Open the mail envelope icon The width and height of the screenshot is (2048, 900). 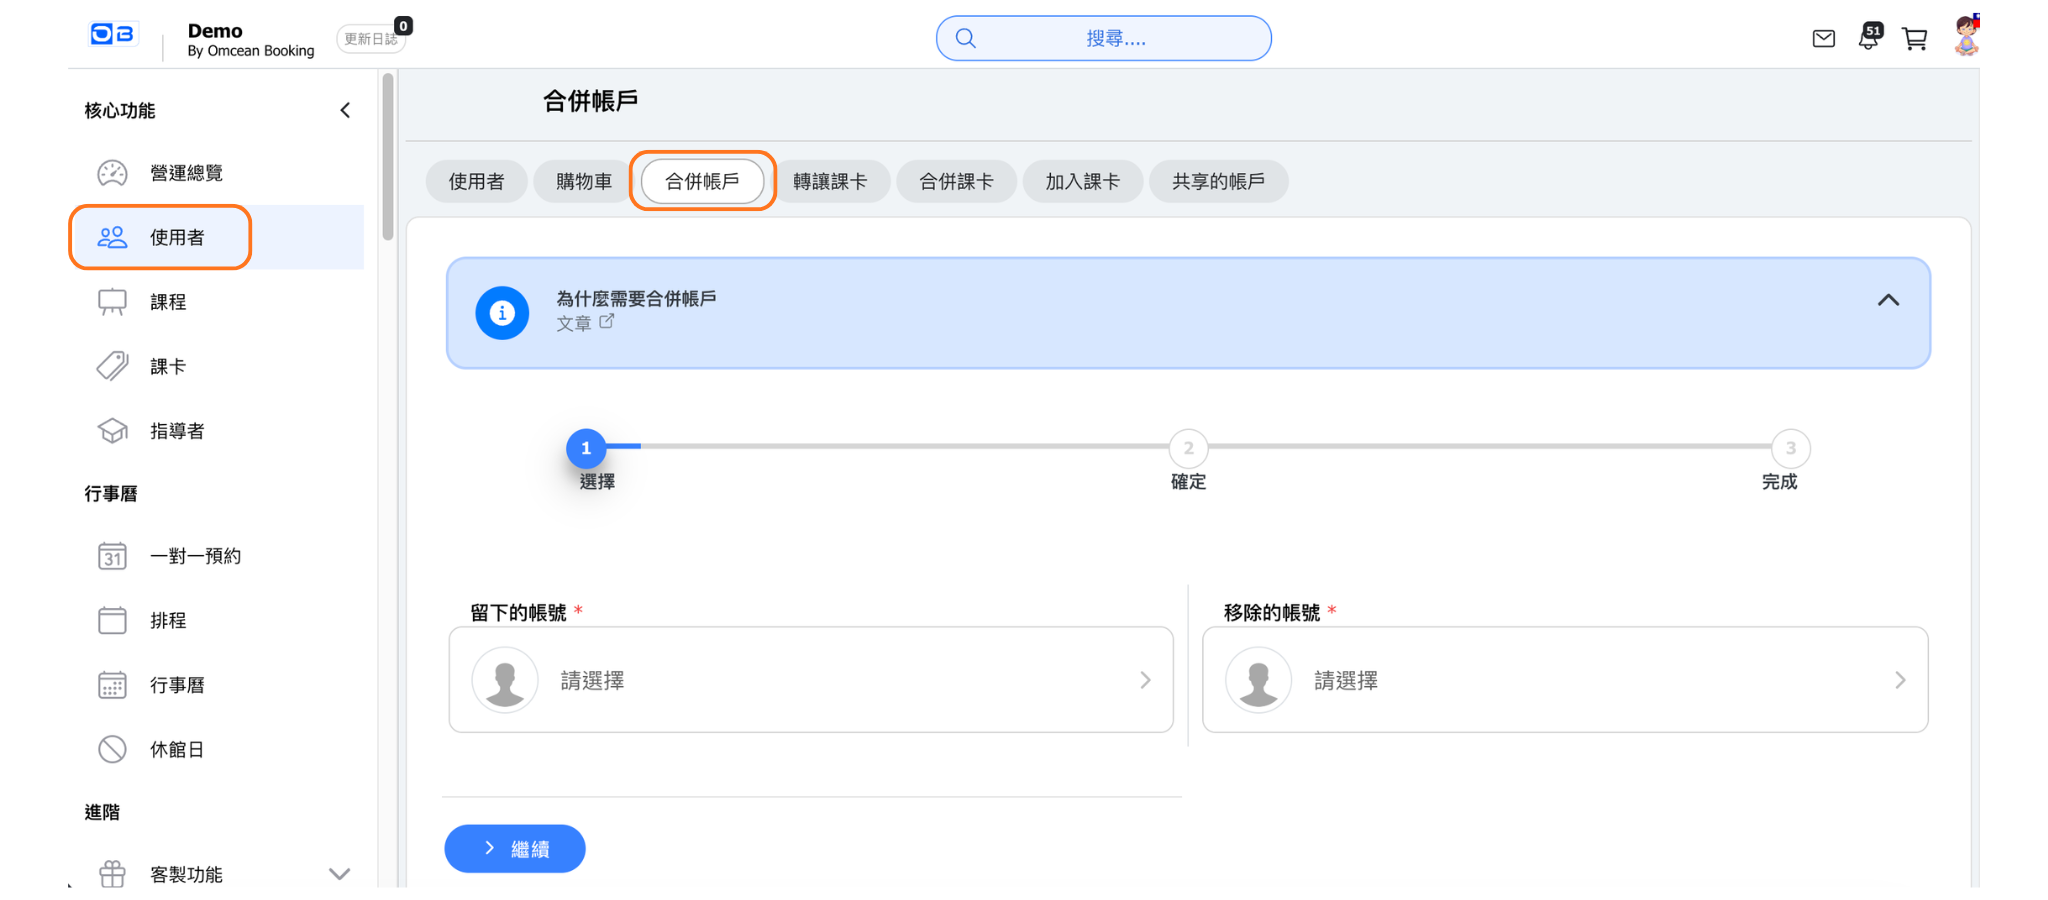coord(1823,39)
